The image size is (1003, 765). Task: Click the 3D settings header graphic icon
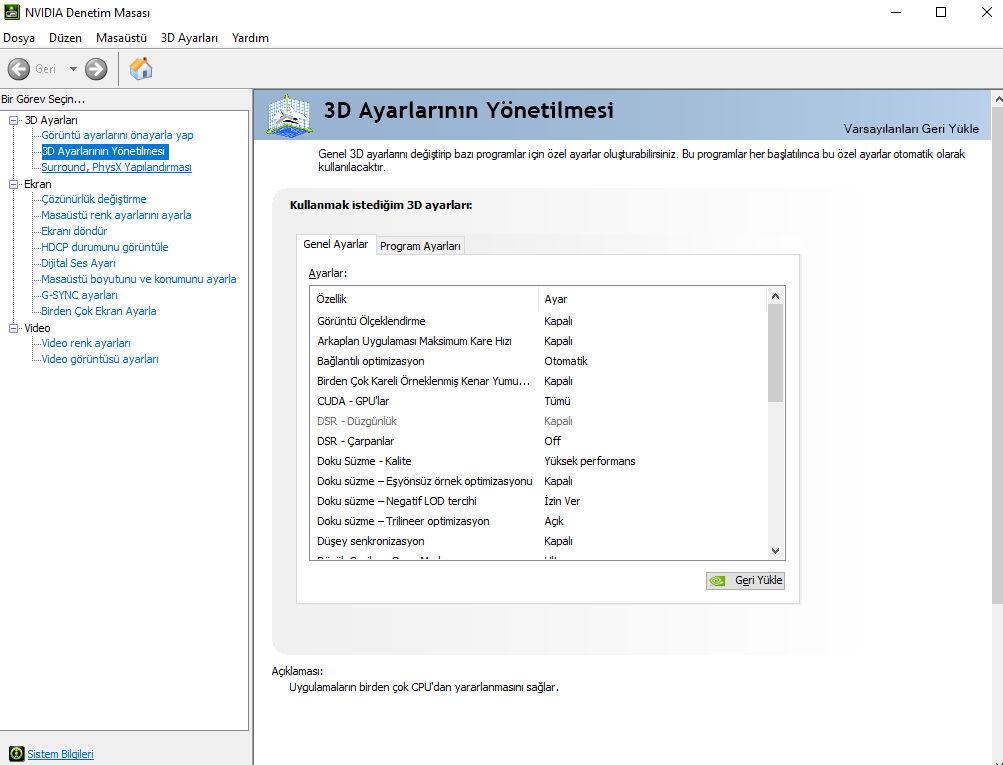289,114
